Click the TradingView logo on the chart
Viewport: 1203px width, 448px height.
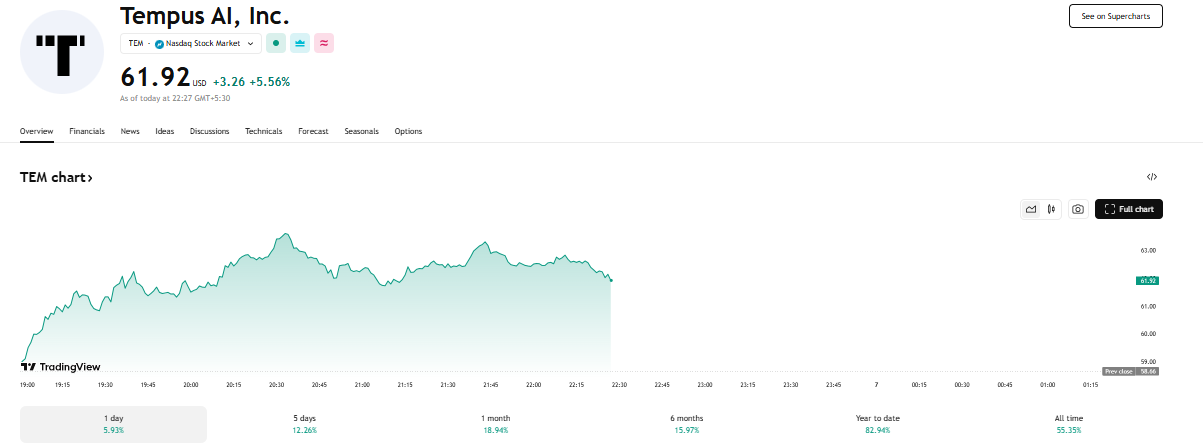pos(61,367)
